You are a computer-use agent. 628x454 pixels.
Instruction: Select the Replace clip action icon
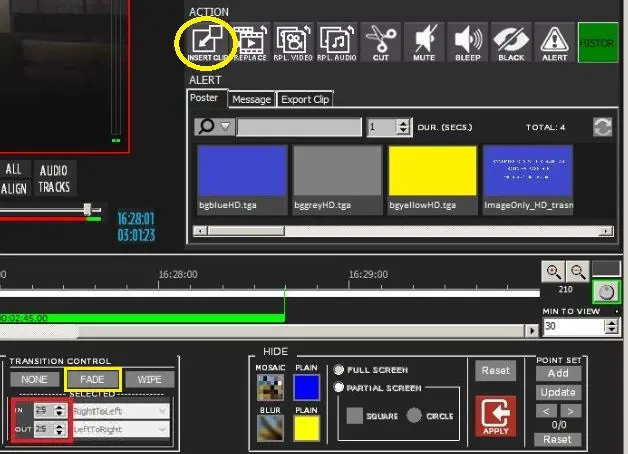coord(251,42)
